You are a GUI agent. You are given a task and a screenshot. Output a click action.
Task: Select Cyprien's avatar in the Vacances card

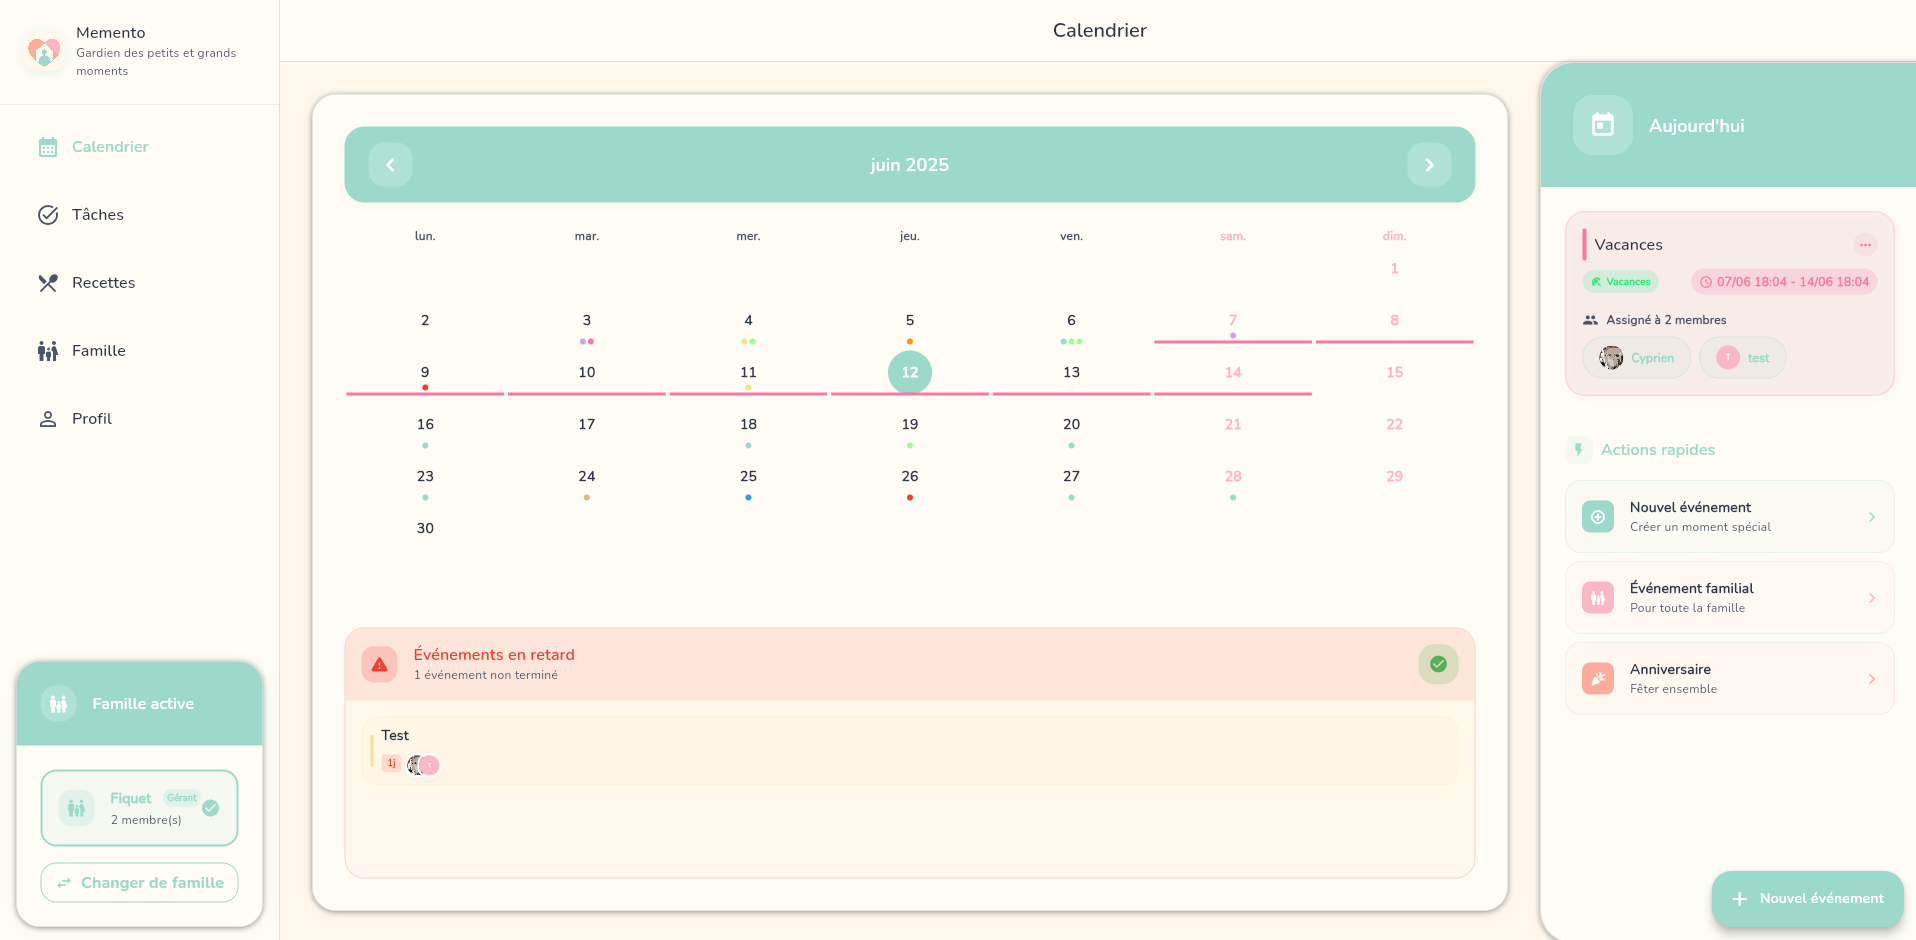coord(1611,357)
